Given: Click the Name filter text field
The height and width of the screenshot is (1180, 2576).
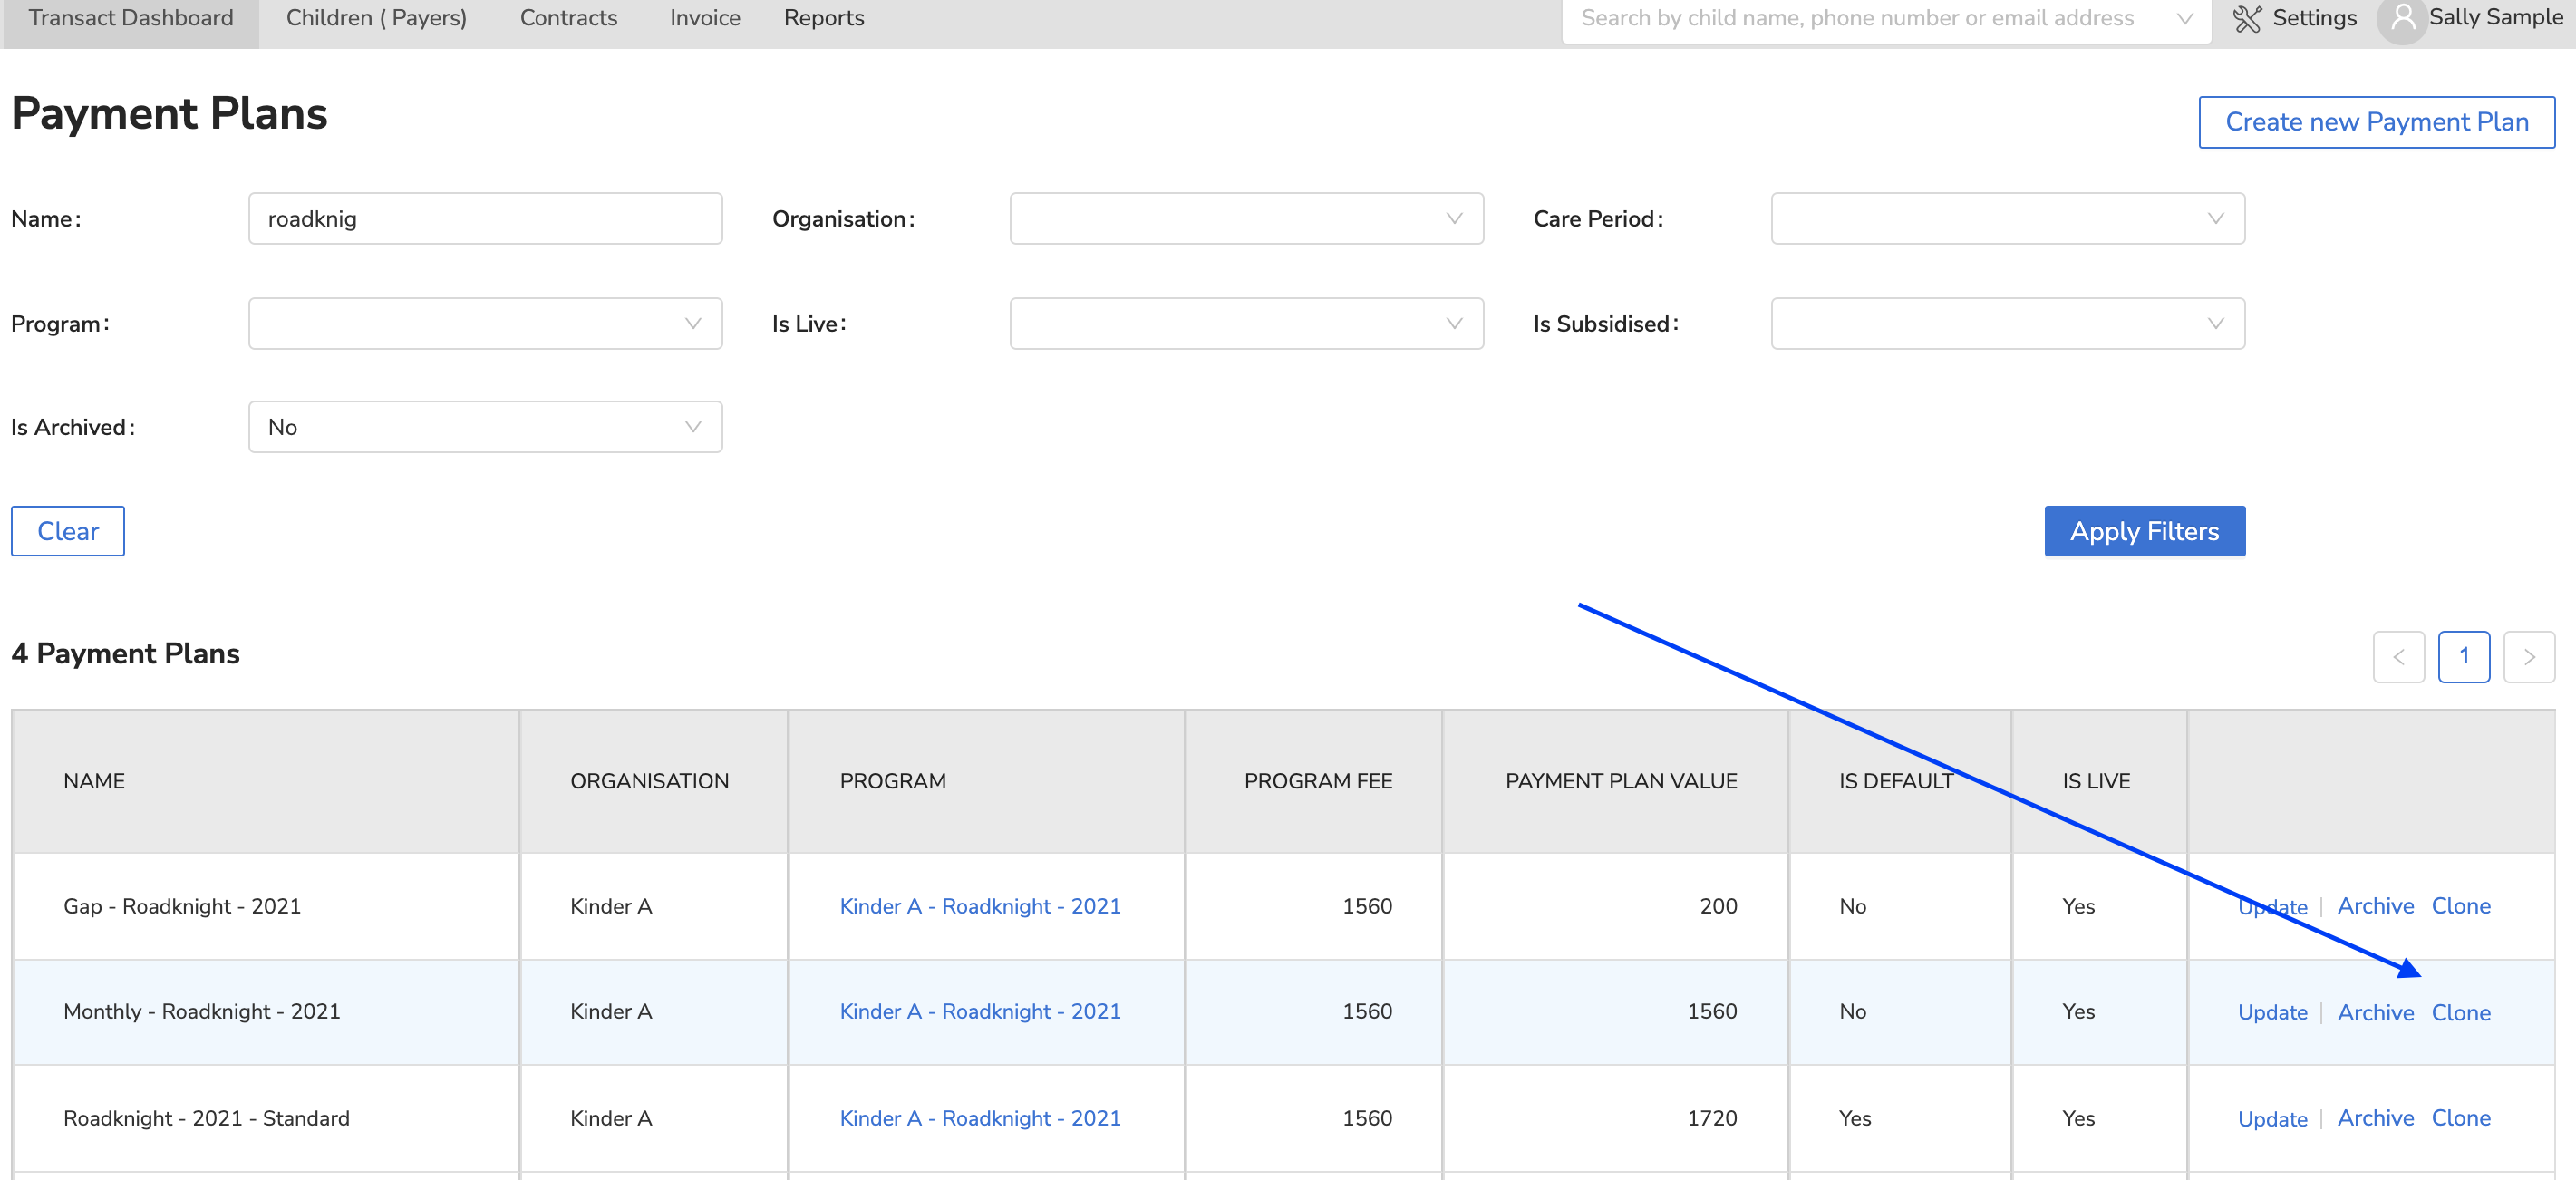Looking at the screenshot, I should tap(485, 219).
